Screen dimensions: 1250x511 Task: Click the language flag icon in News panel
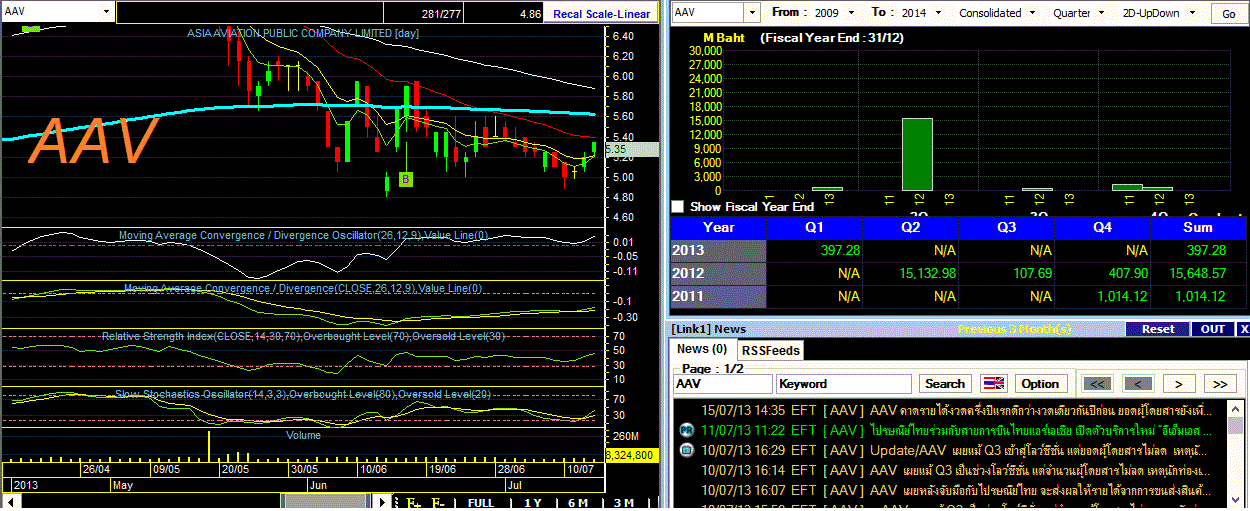994,384
